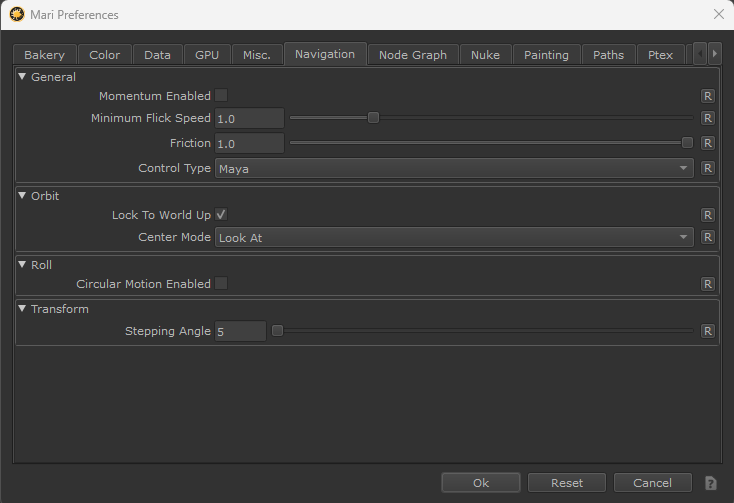Click the Mari logo in the title bar
Viewport: 734px width, 503px height.
coord(17,15)
